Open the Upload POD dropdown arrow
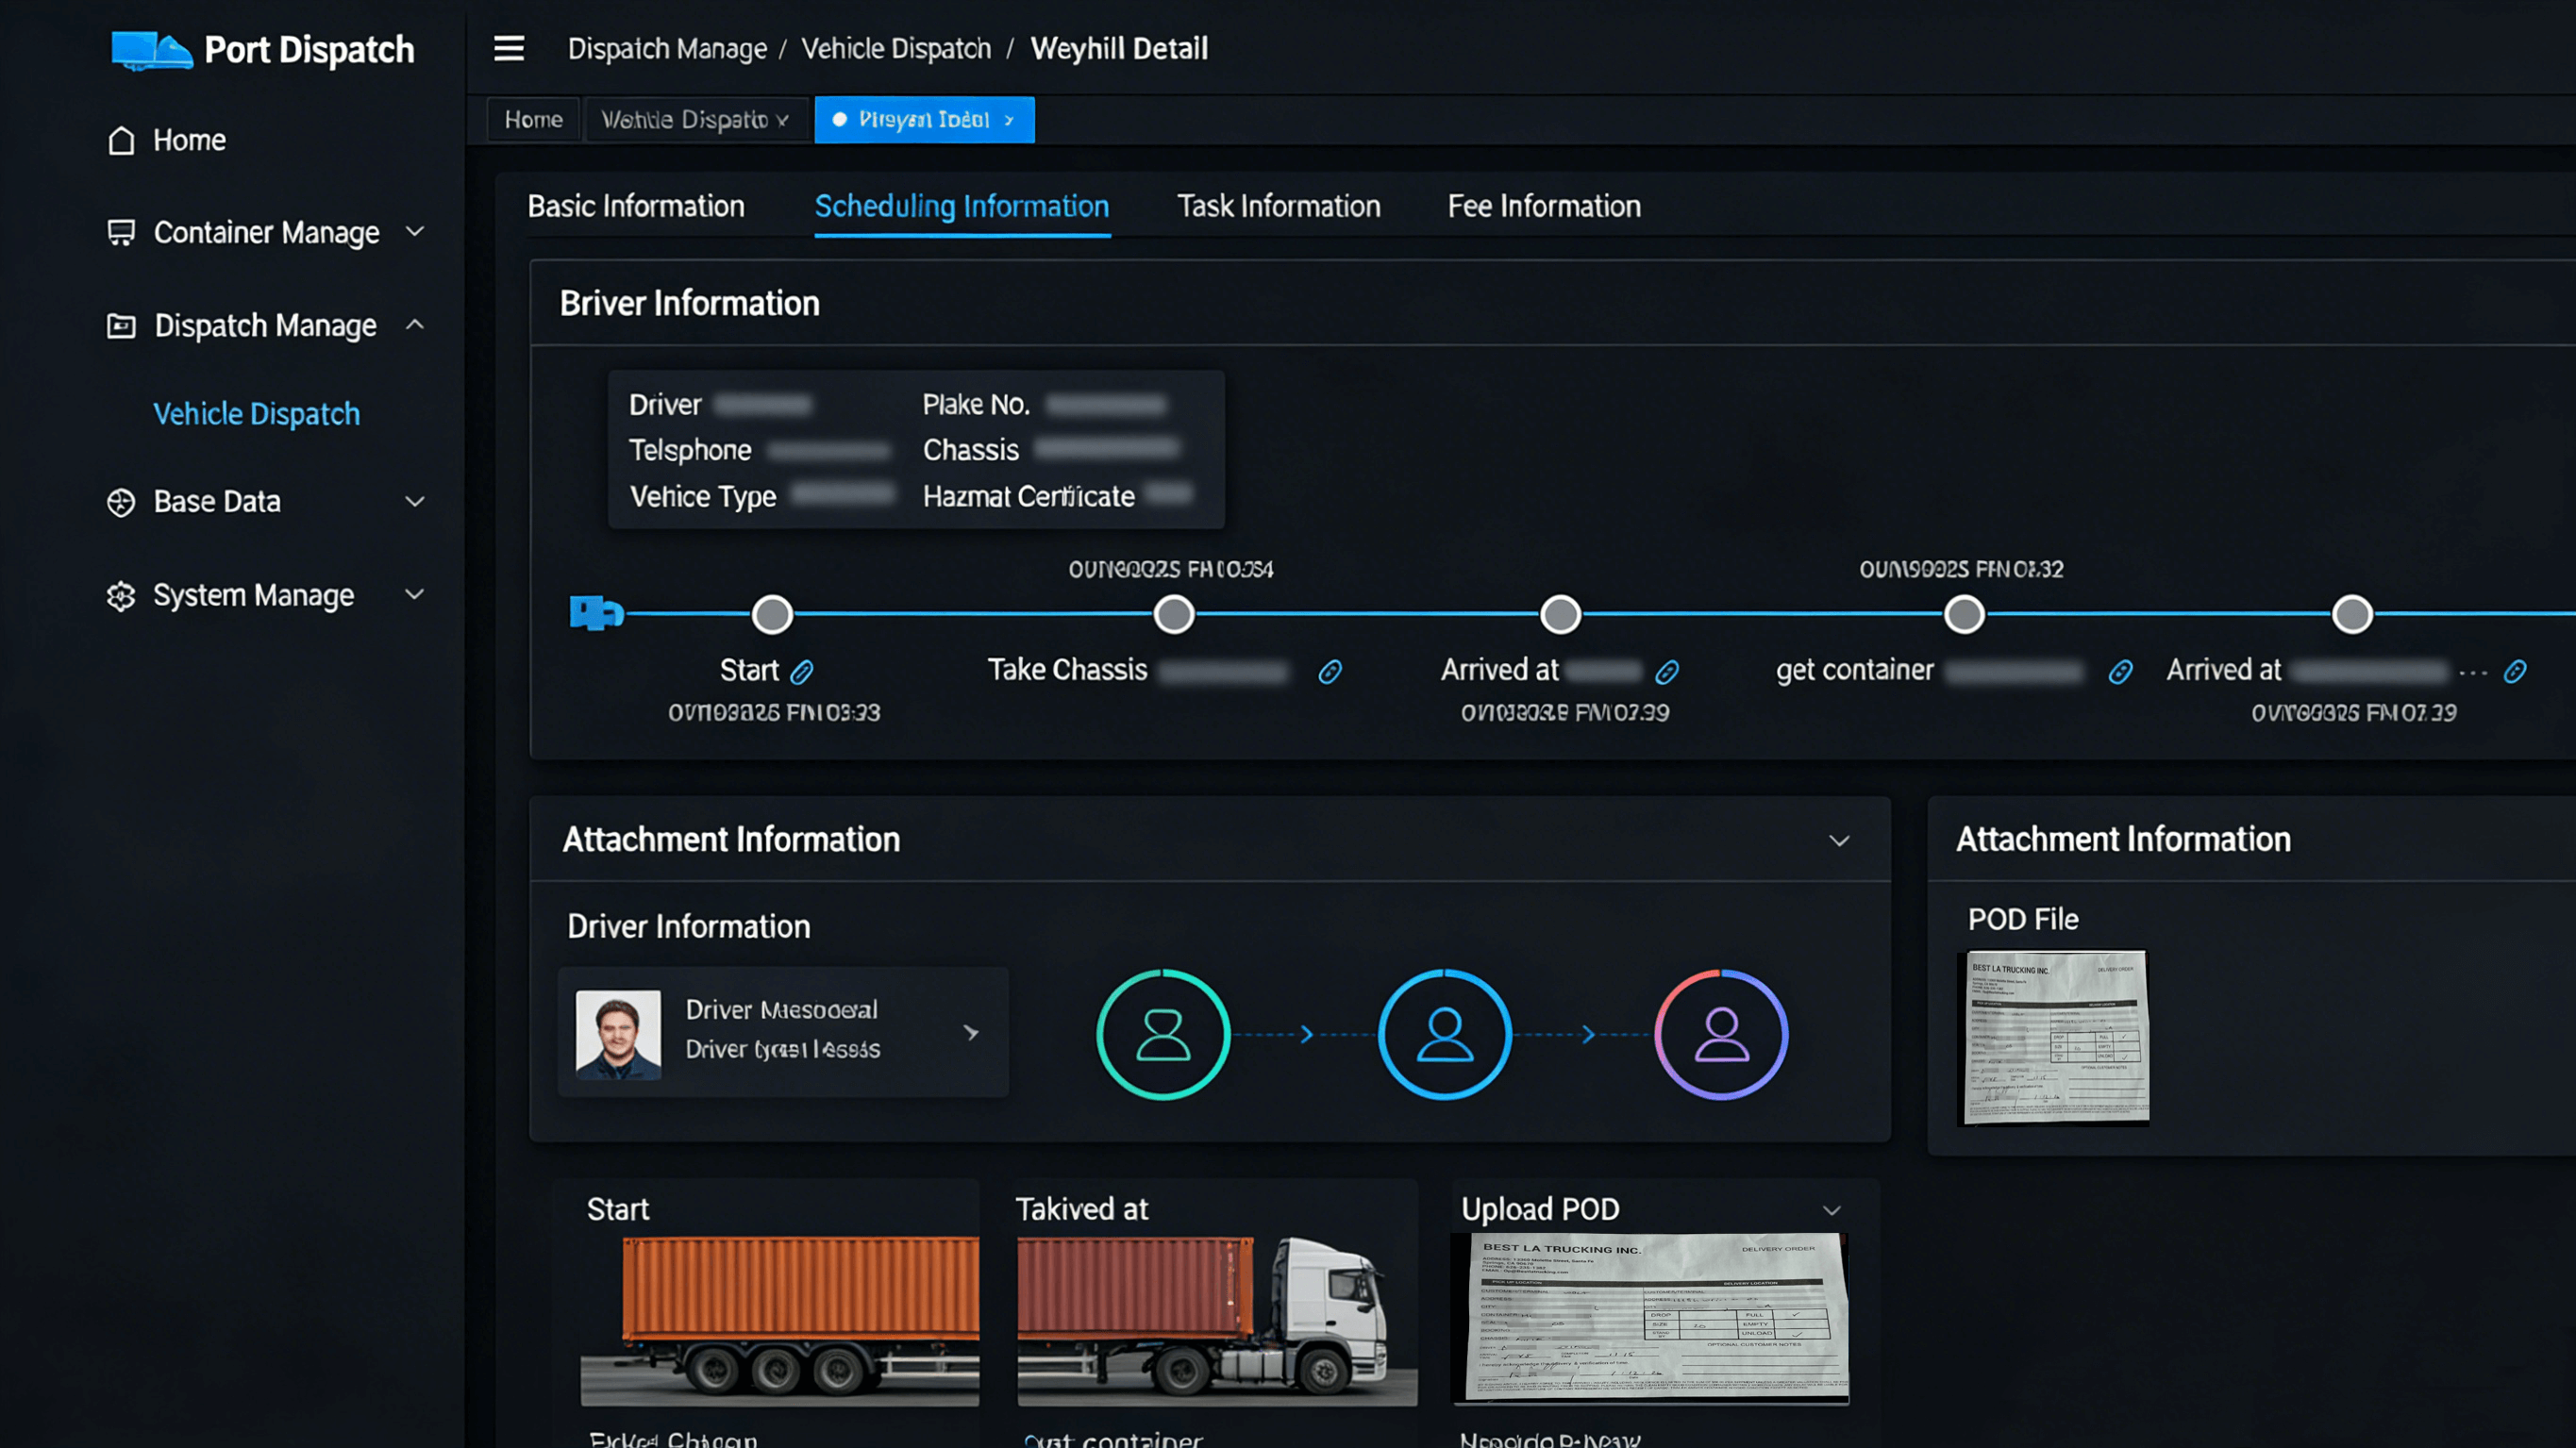This screenshot has width=2576, height=1448. click(x=1831, y=1210)
